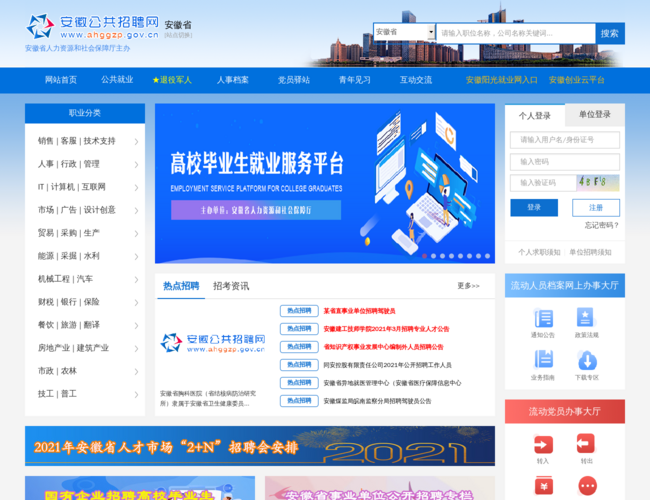Expand the 人事 | 行政 | 管理 category
The height and width of the screenshot is (500, 650).
pyautogui.click(x=85, y=164)
